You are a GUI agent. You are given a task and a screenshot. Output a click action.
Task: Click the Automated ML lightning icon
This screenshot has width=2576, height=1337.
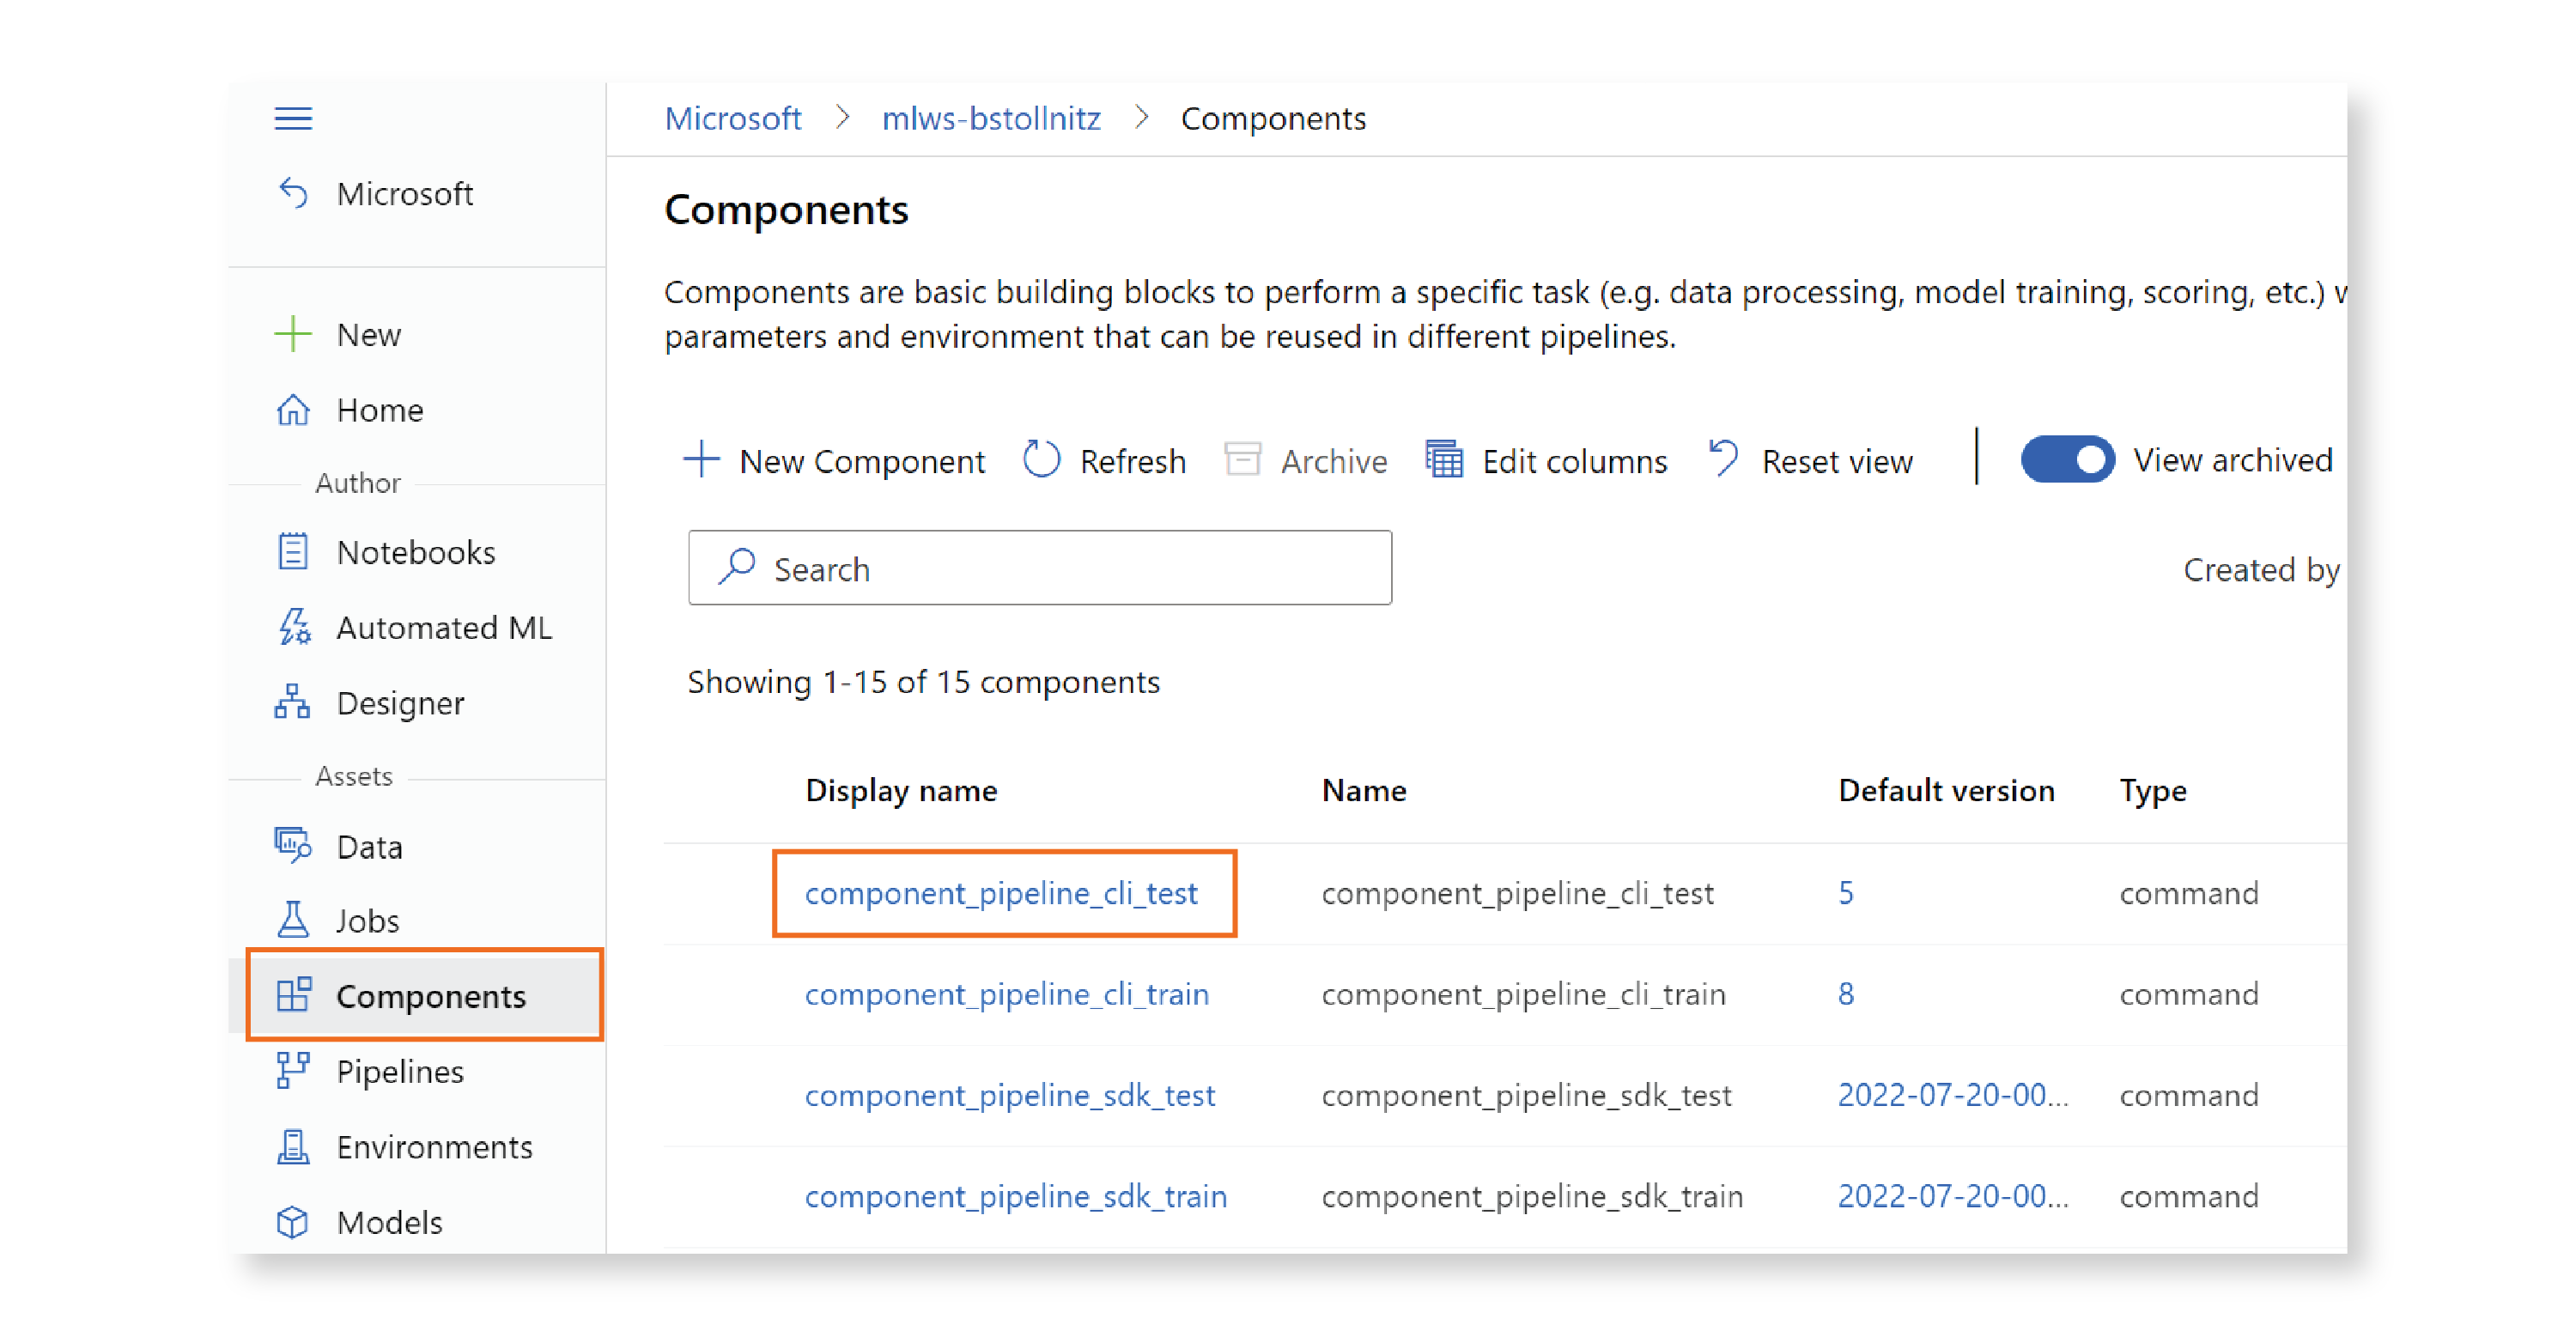click(x=294, y=627)
